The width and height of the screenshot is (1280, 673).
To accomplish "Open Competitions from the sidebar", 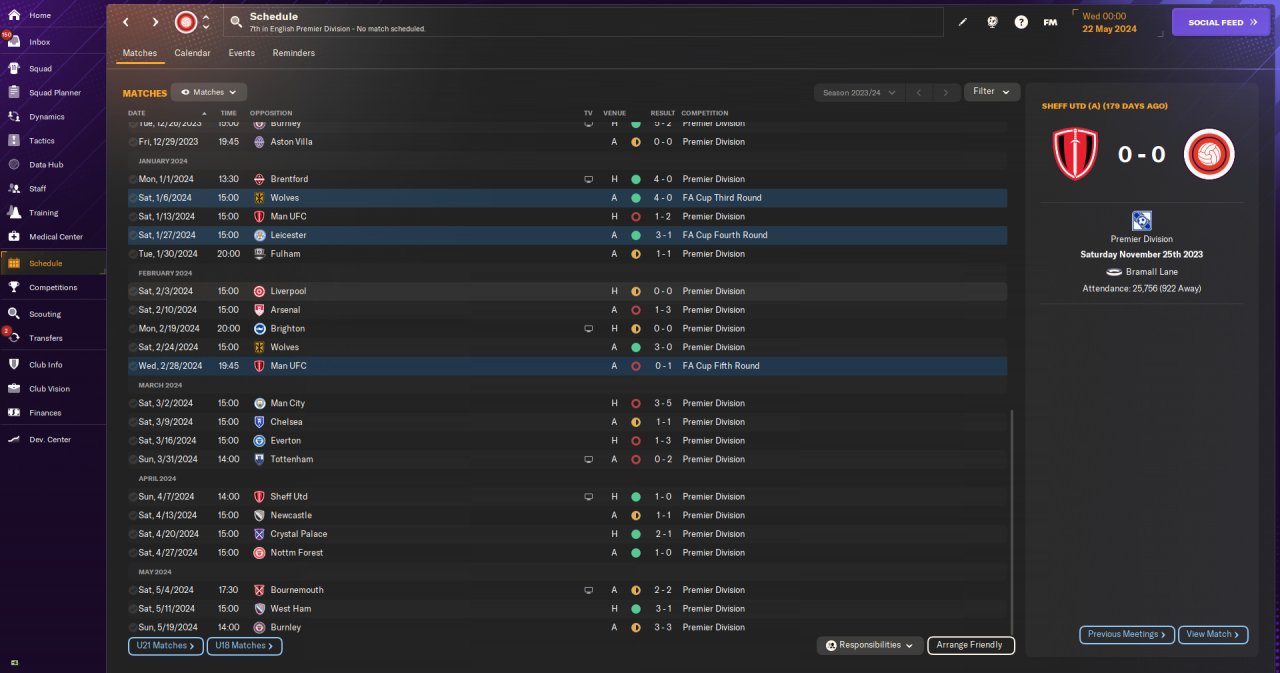I will point(53,288).
